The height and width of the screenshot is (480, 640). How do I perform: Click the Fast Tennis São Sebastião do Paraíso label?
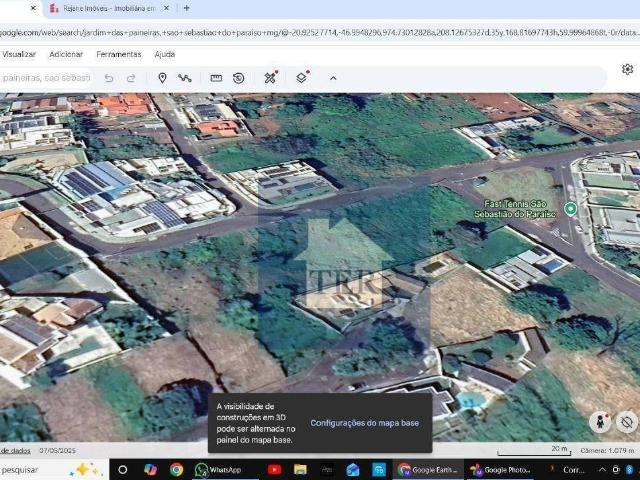(x=516, y=209)
